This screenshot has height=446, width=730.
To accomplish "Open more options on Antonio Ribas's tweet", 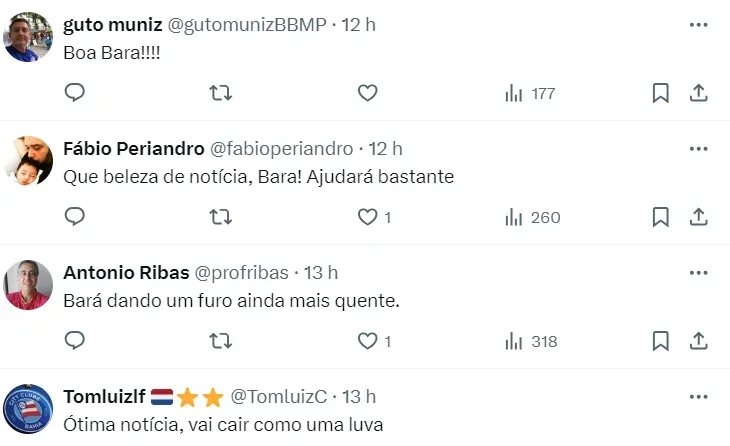I will [x=699, y=272].
